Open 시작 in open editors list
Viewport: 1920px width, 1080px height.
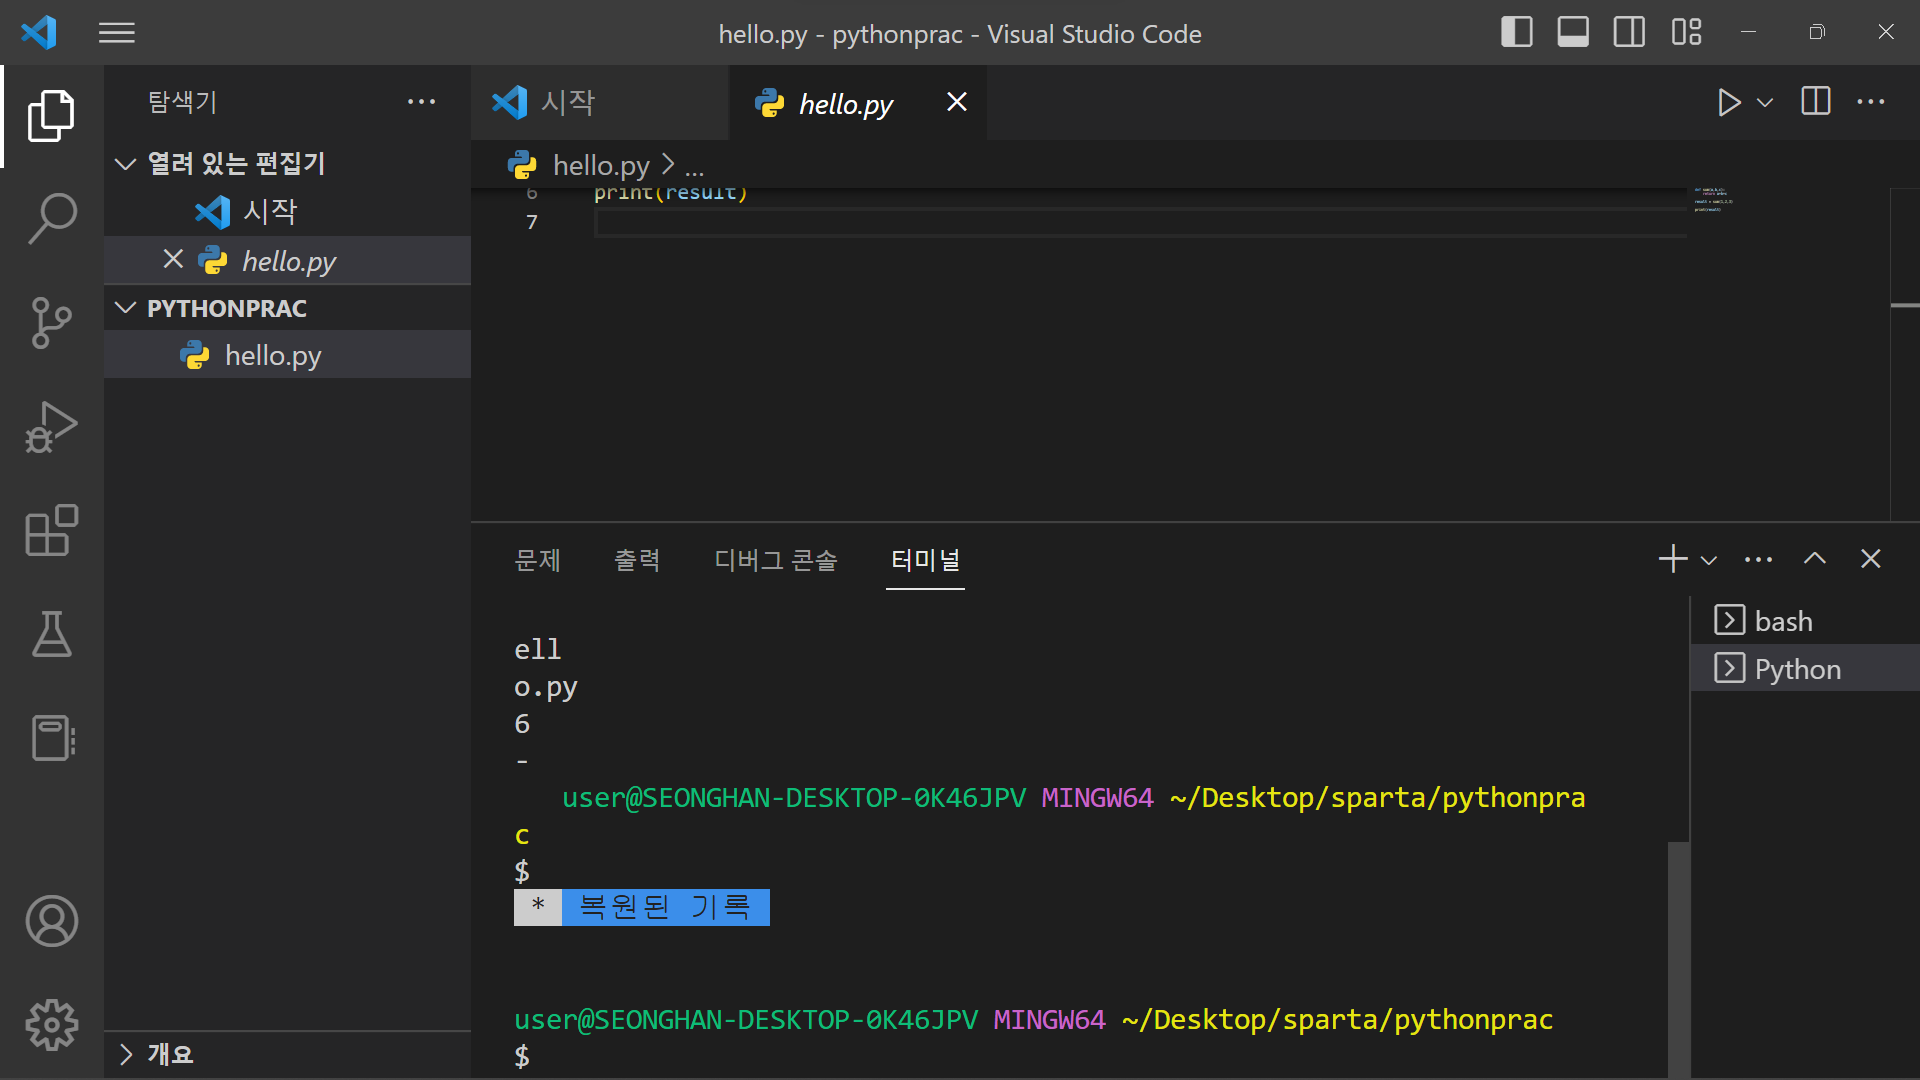coord(287,212)
